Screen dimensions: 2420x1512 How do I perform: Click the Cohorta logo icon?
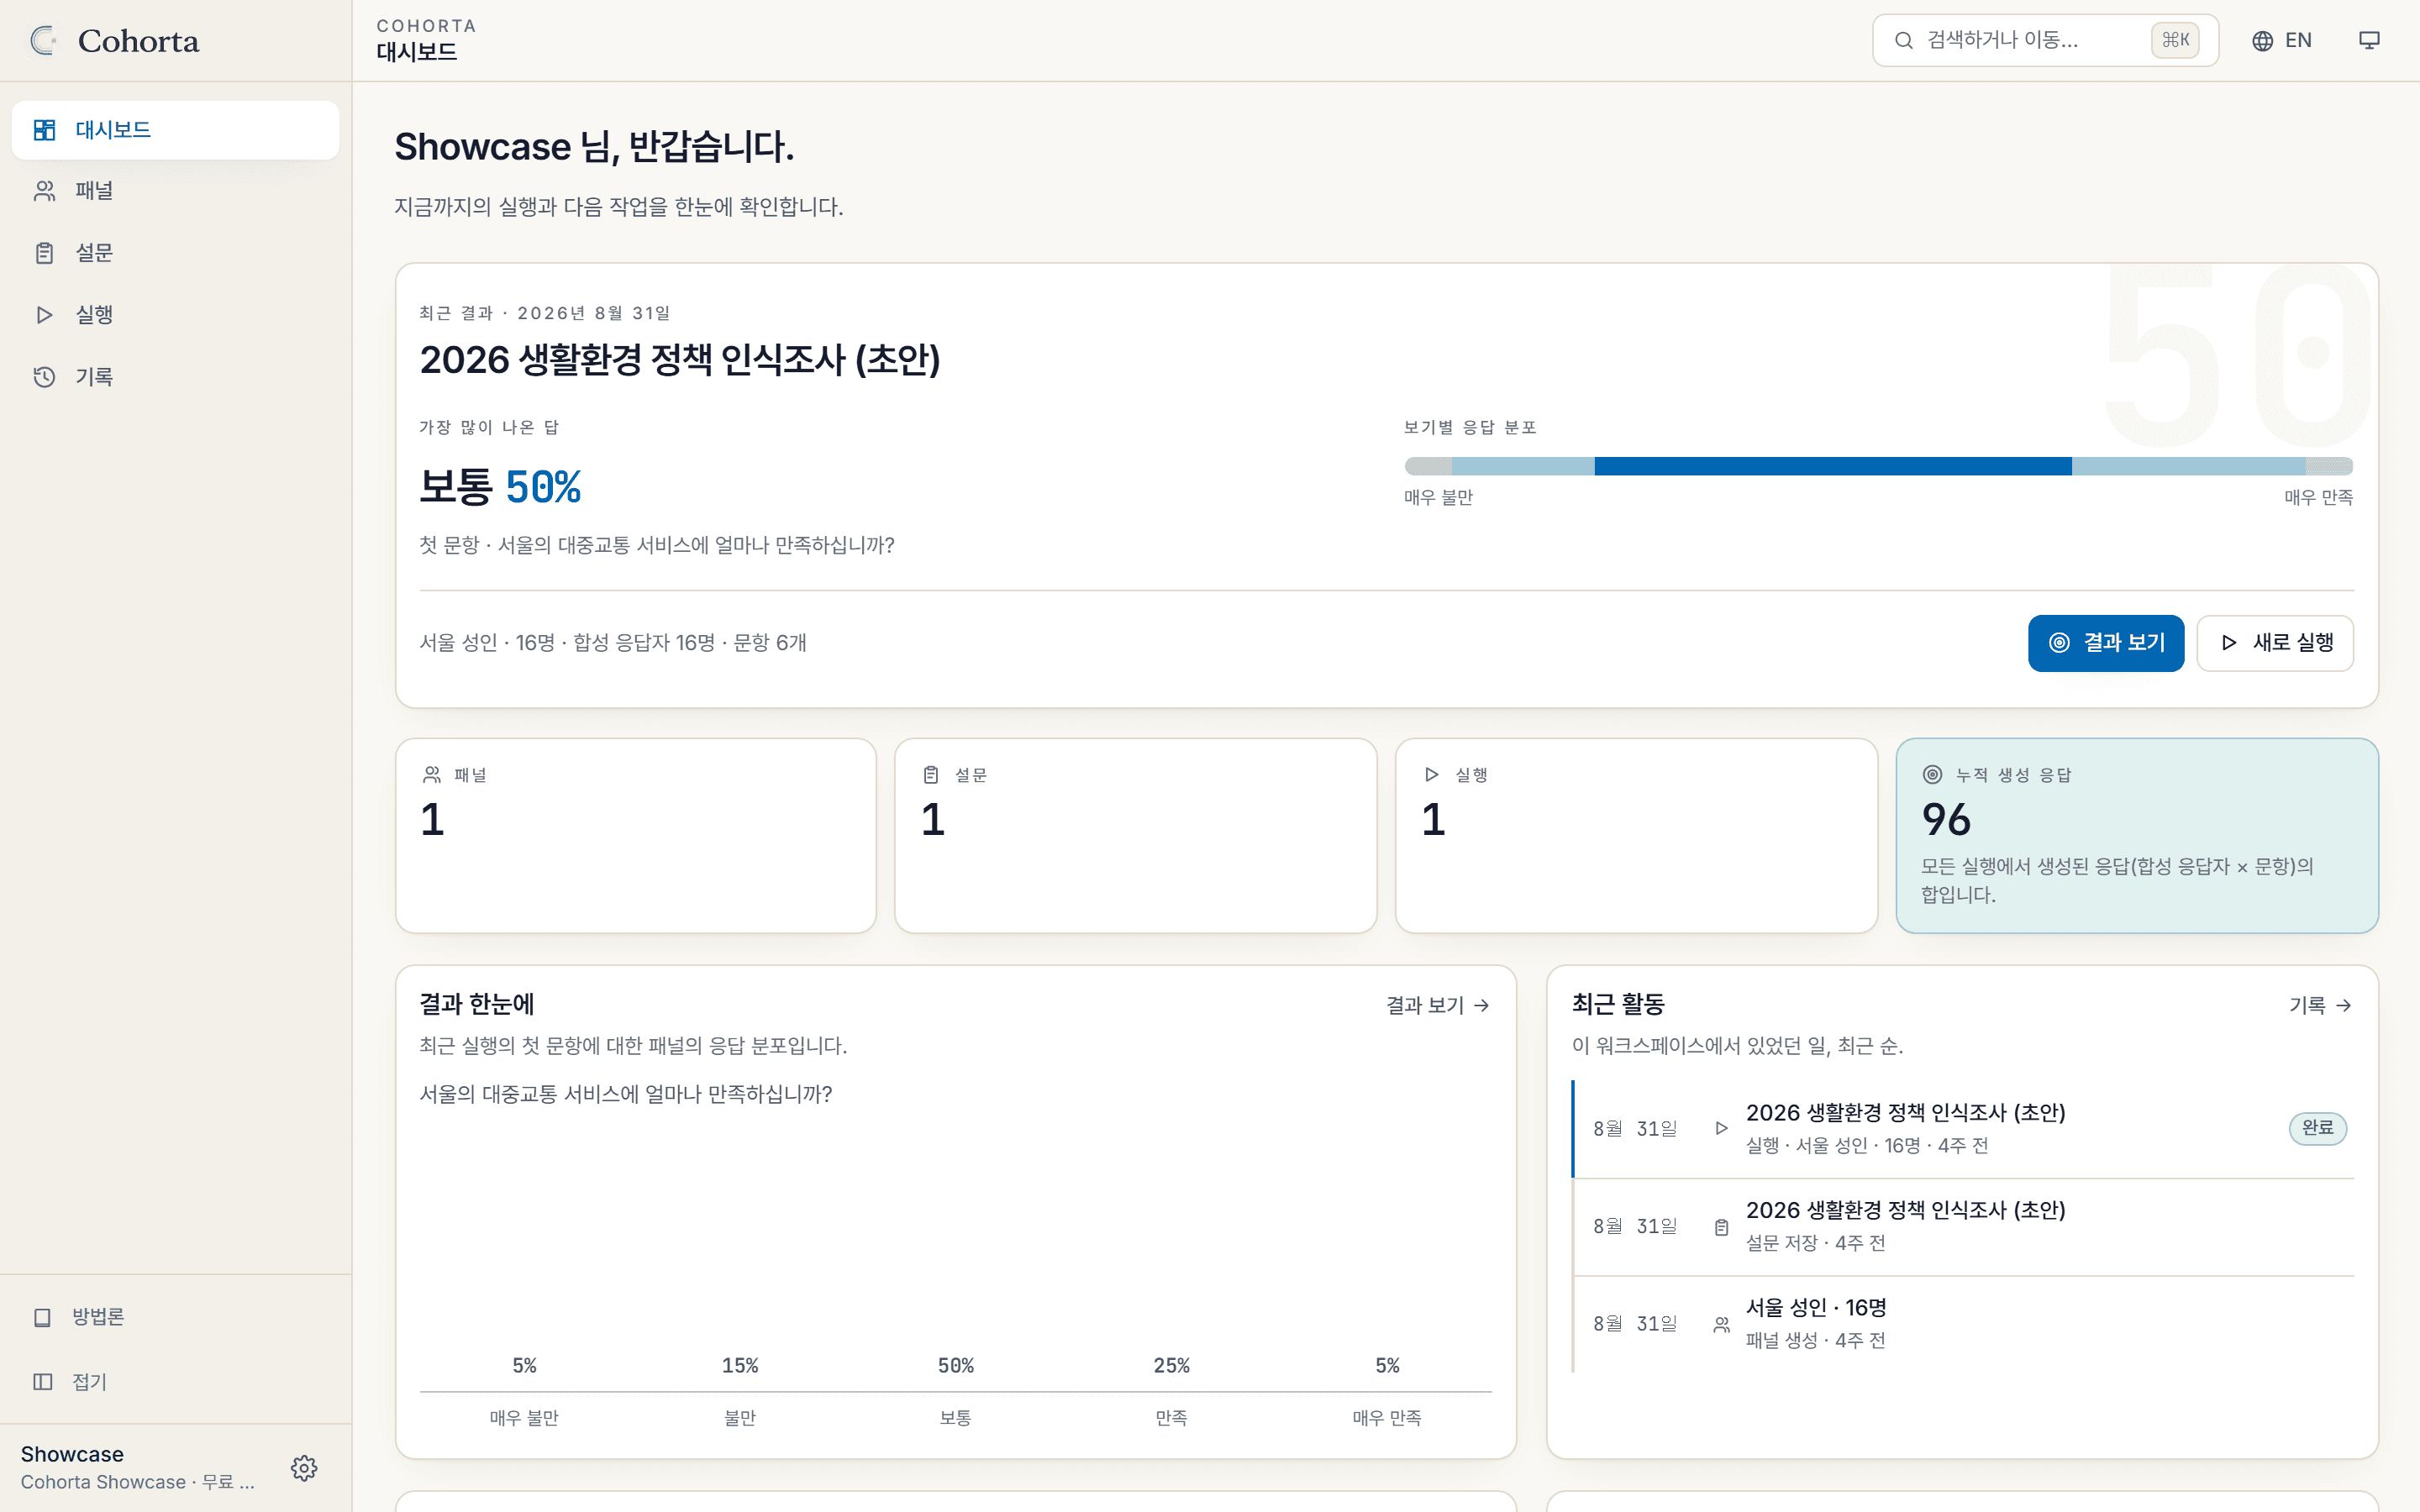(x=43, y=41)
